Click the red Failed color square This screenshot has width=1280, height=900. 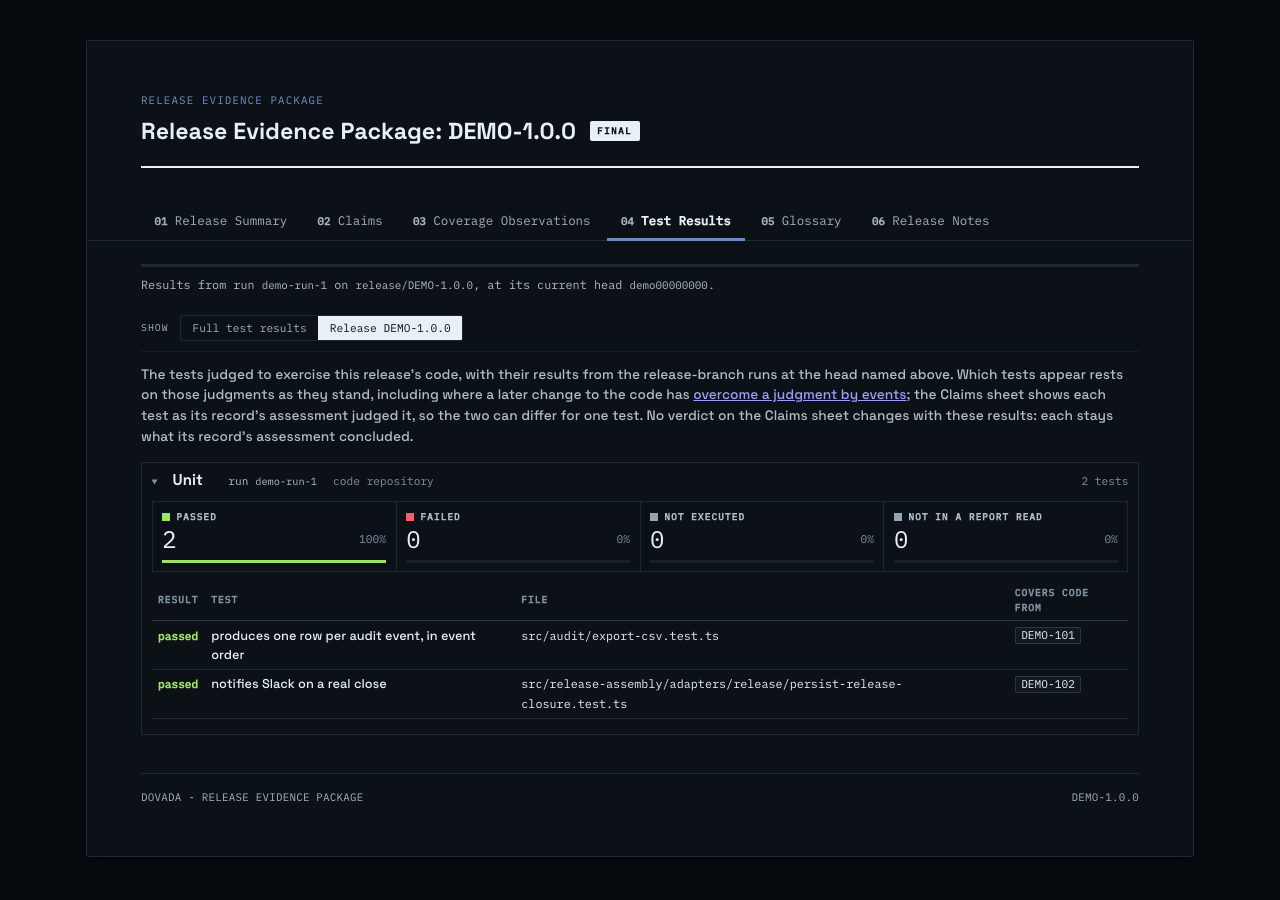click(410, 517)
